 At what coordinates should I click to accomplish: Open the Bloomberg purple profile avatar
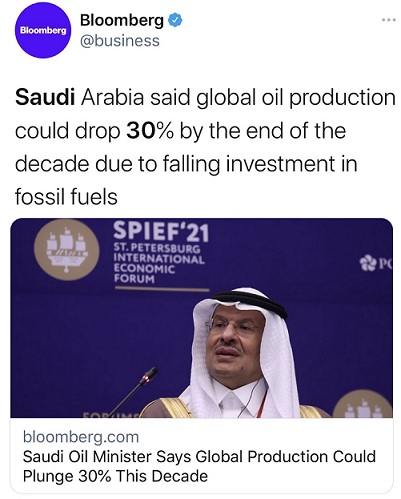click(43, 31)
